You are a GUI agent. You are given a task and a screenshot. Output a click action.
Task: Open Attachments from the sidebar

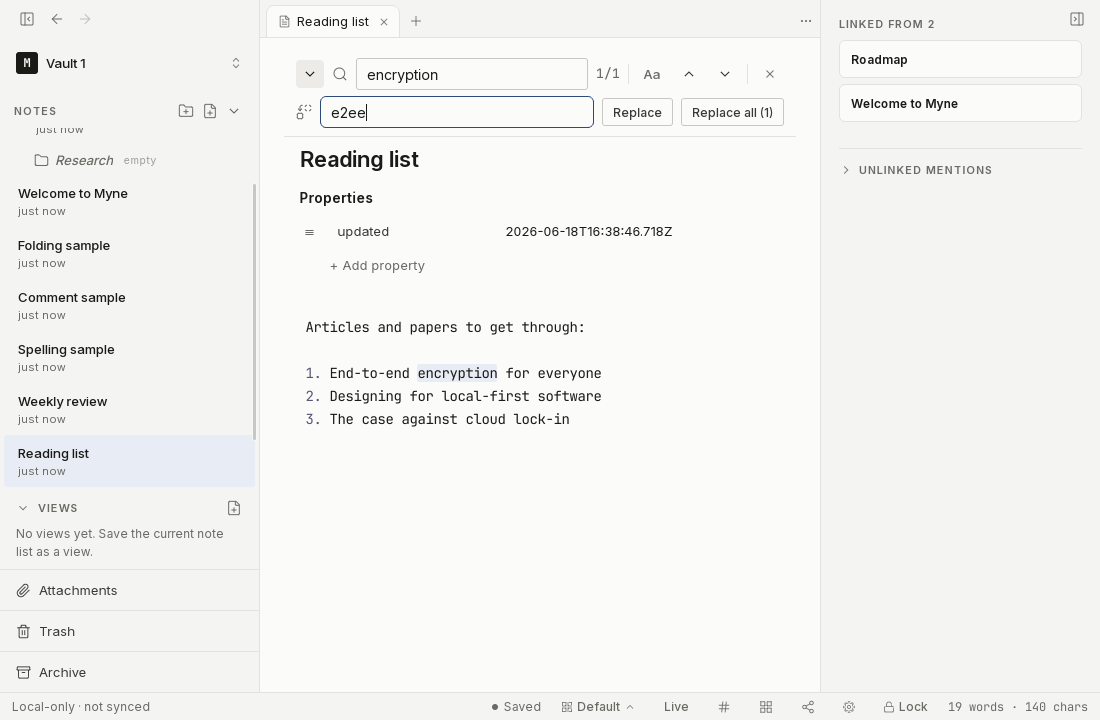(x=129, y=590)
